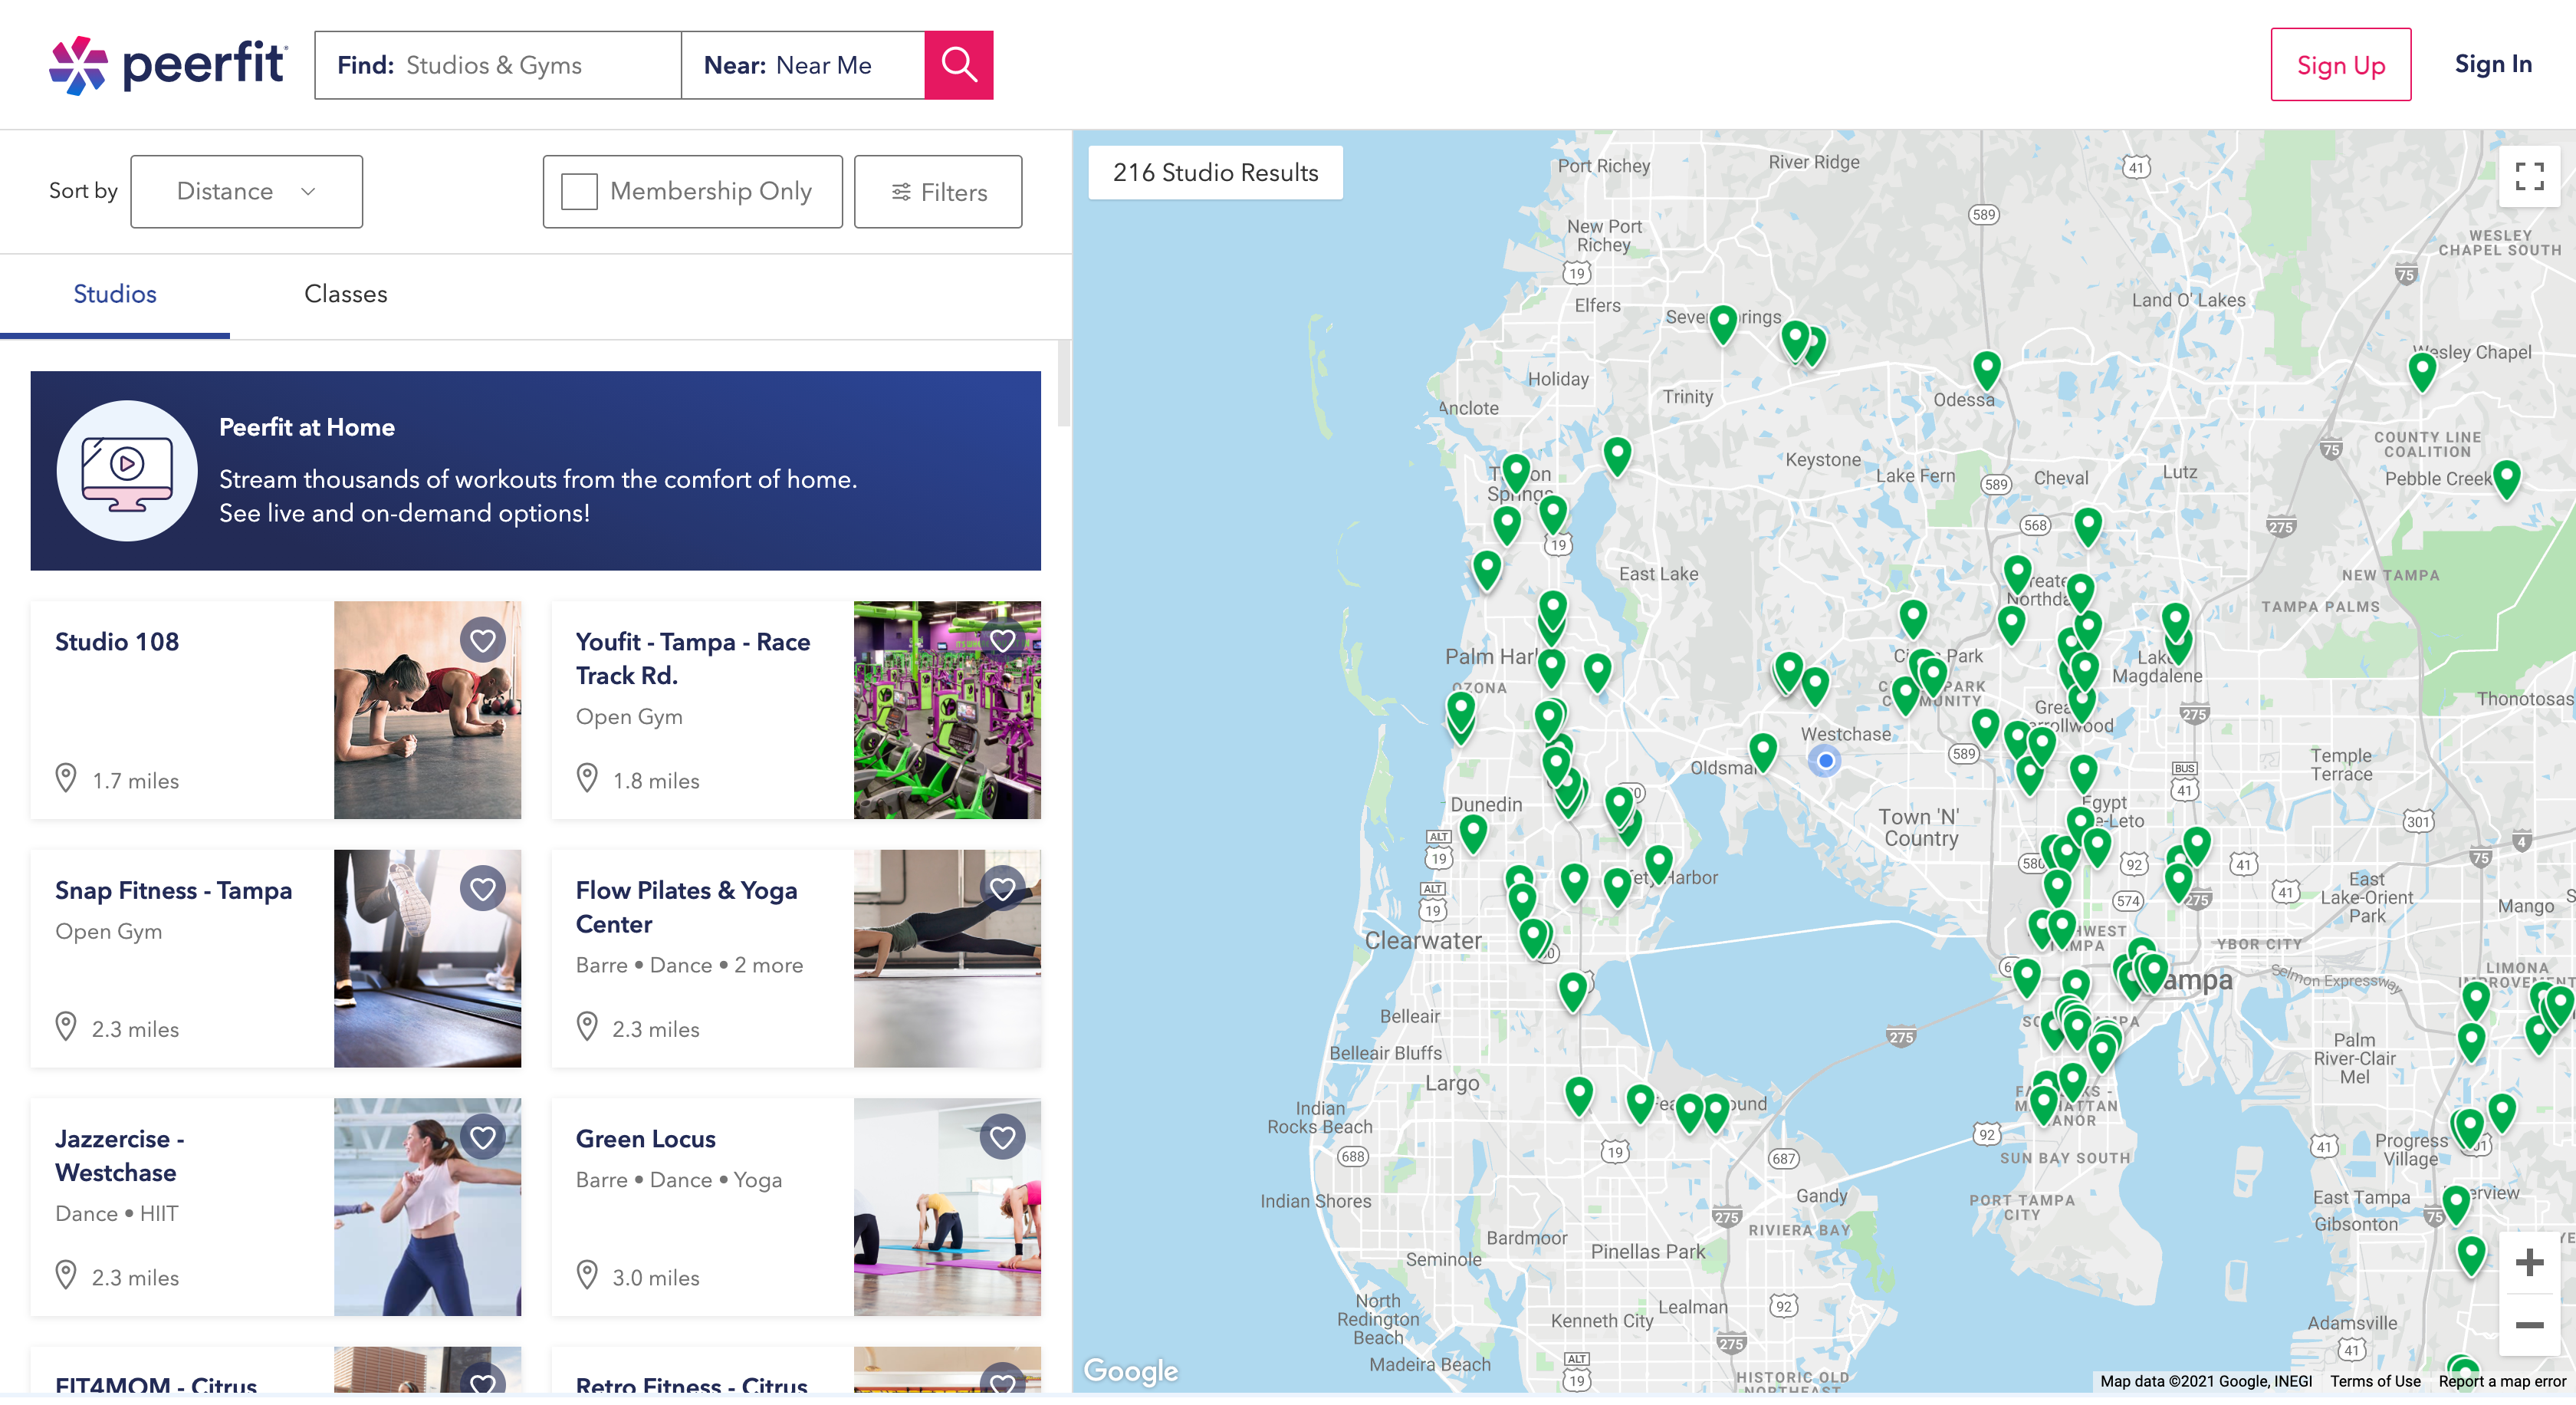
Task: Open the Flow Pilates & Yoga Center listing
Action: (x=686, y=907)
